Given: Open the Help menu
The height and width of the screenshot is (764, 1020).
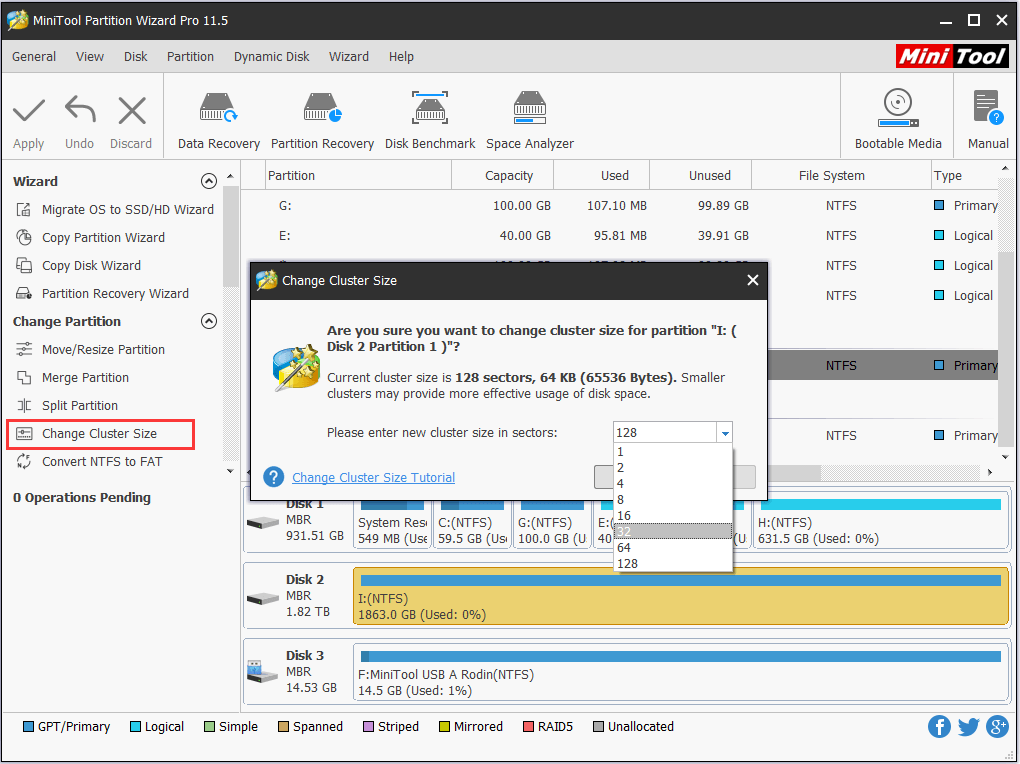Looking at the screenshot, I should [x=401, y=57].
